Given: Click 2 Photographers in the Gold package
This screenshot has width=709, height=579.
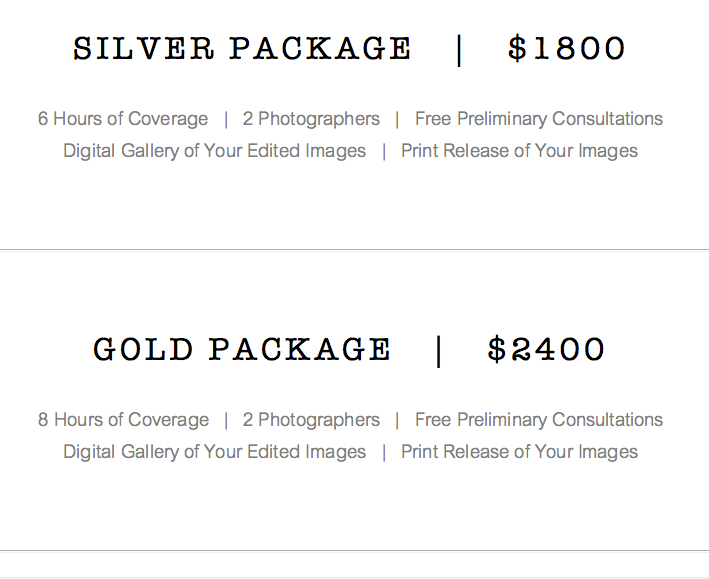Looking at the screenshot, I should click(311, 420).
